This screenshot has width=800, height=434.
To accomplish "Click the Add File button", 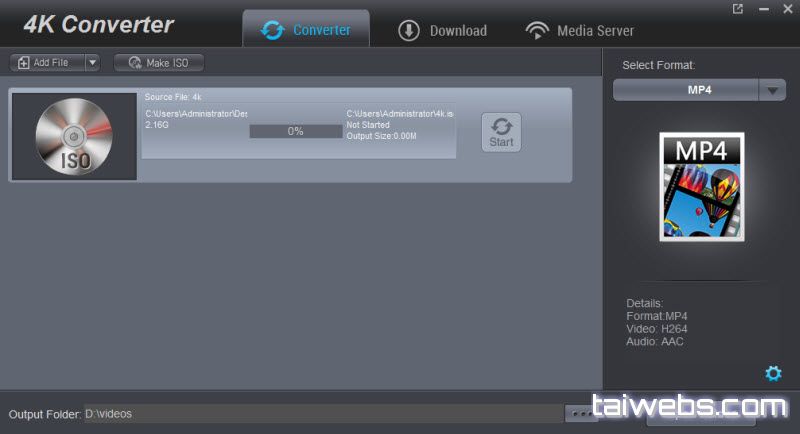I will [45, 63].
